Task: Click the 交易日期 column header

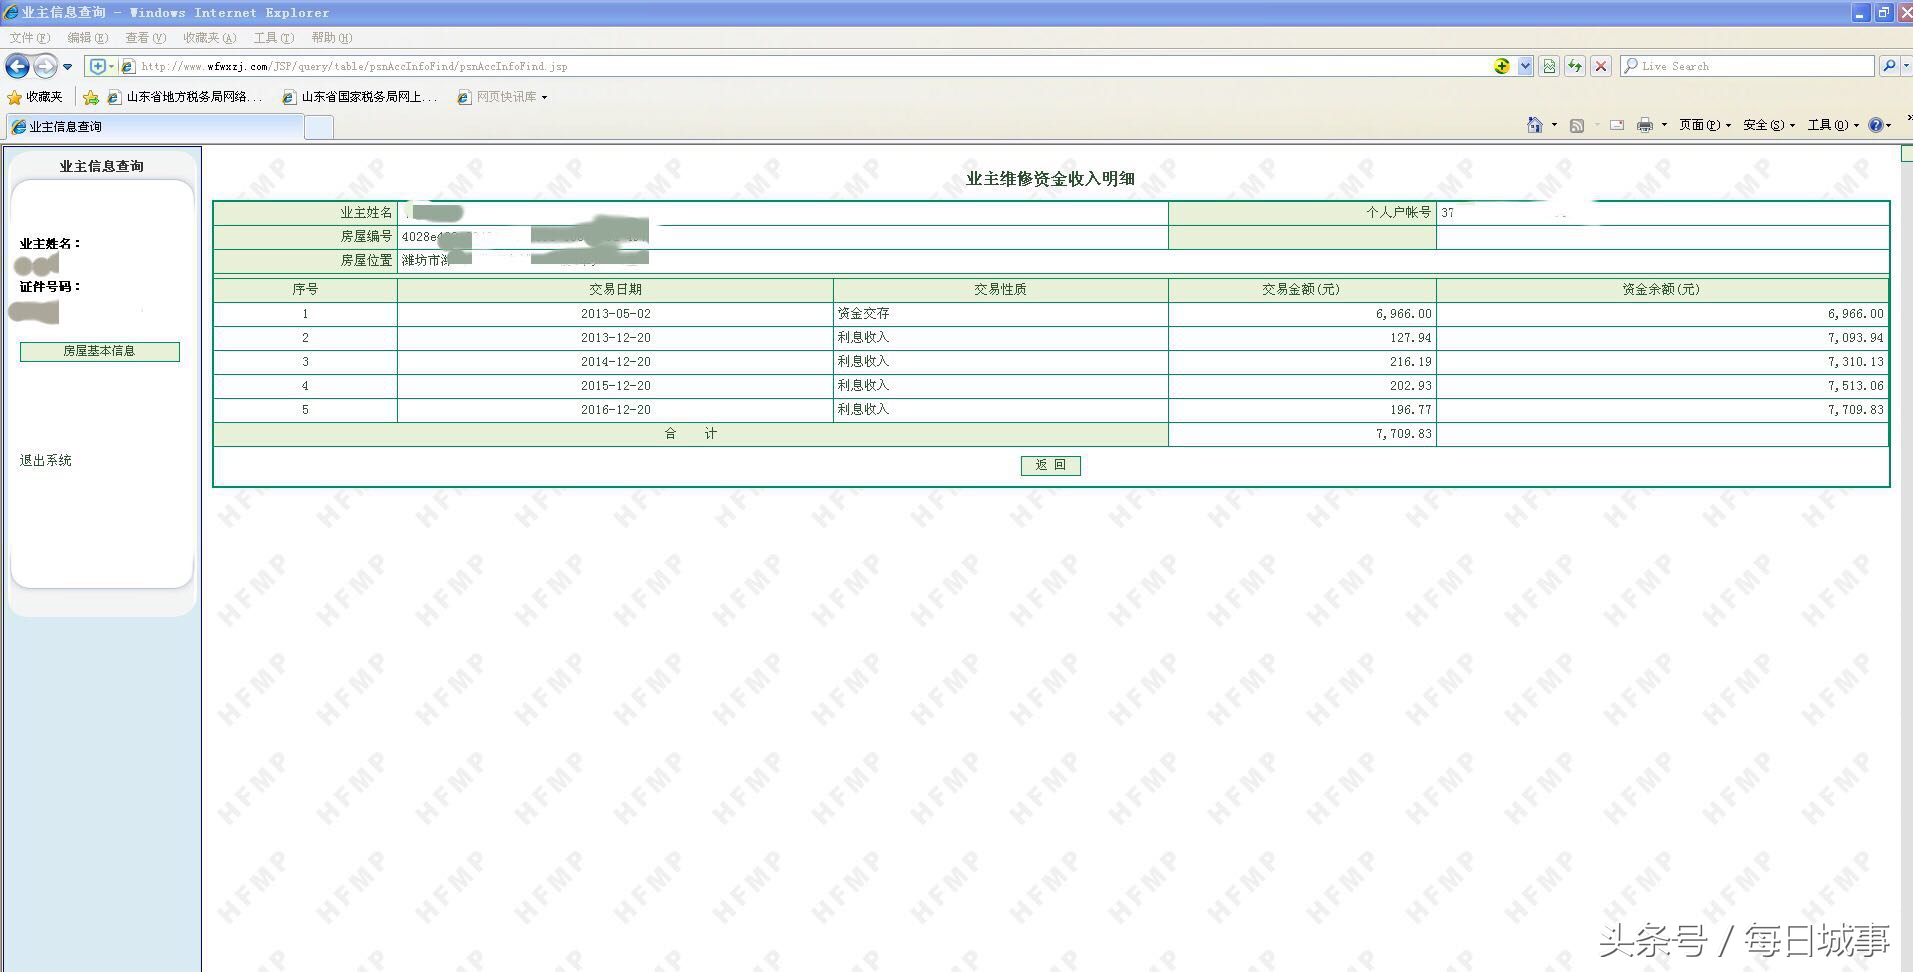Action: [x=615, y=289]
